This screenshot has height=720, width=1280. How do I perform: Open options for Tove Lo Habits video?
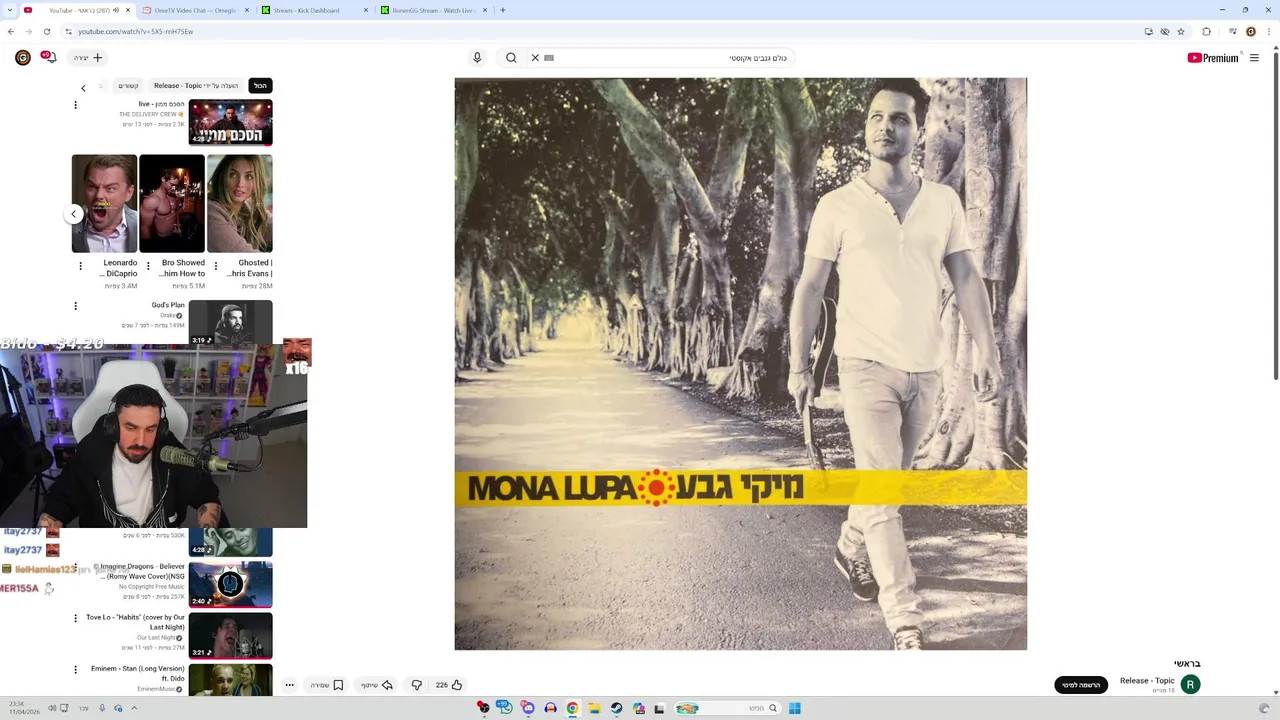[75, 618]
